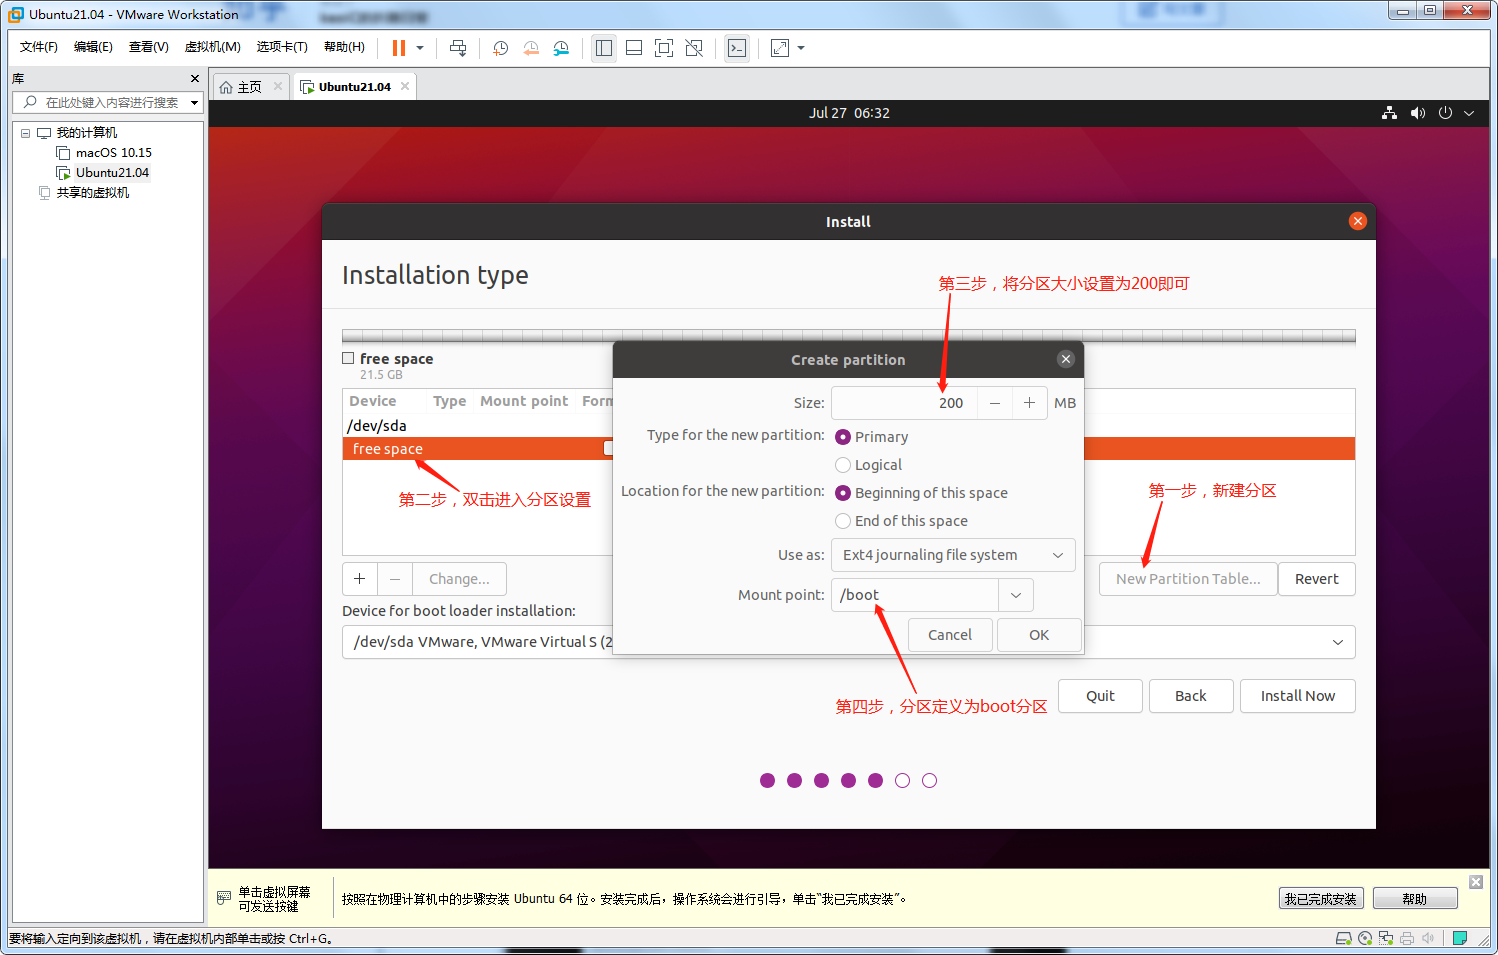Click the Jul 27 06:32 clock
Screen dimensions: 1498x955
(849, 113)
